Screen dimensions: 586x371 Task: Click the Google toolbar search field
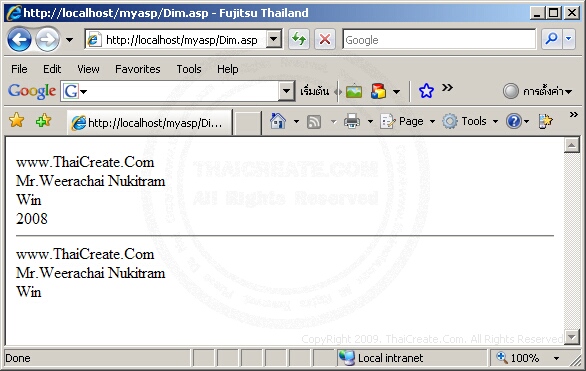click(179, 91)
